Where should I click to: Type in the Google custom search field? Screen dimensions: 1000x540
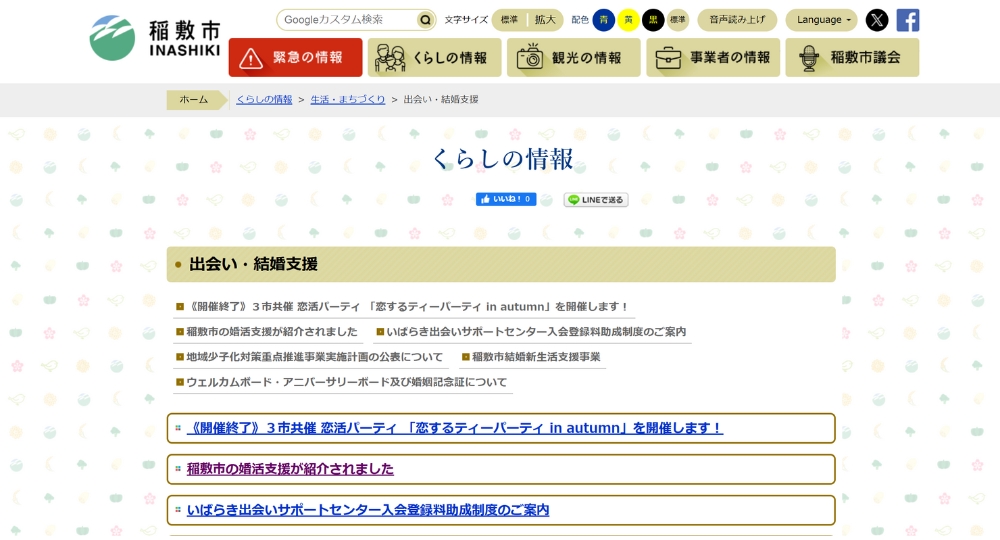[x=345, y=20]
